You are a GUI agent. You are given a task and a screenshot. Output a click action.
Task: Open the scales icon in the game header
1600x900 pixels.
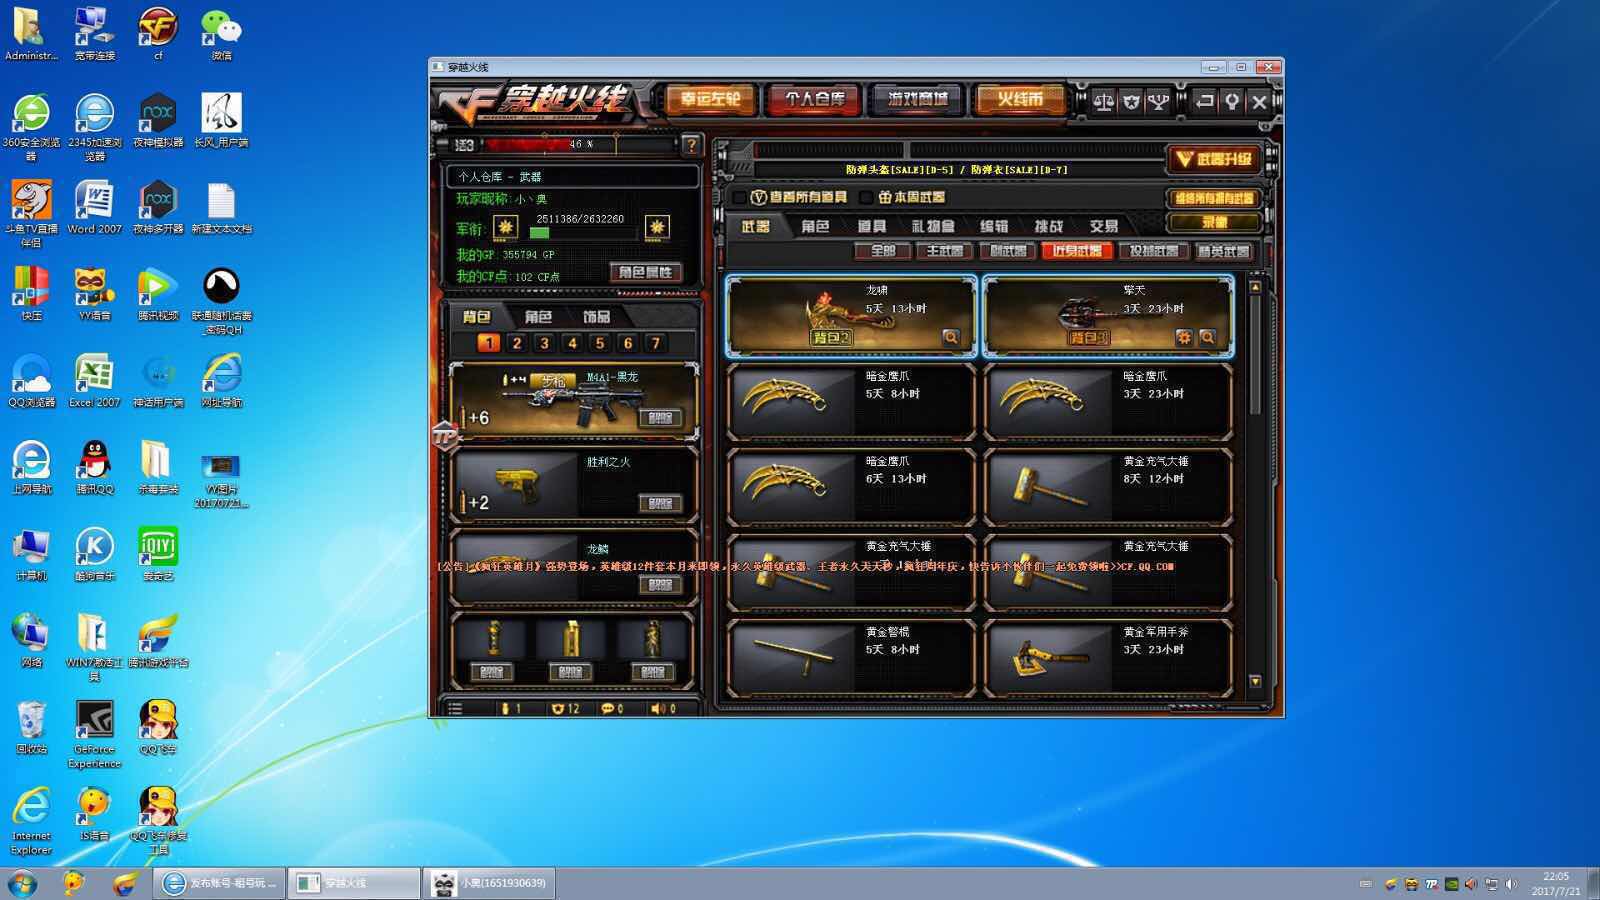pos(1104,101)
